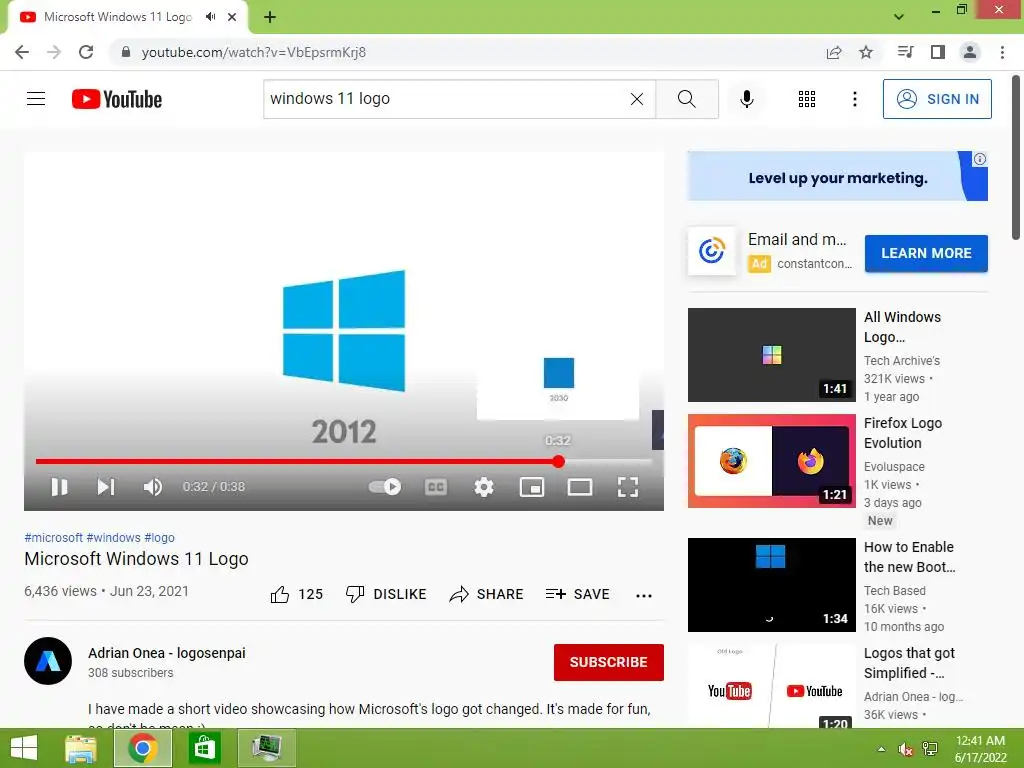Viewport: 1024px width, 768px height.
Task: Open the YouTube apps grid
Action: click(807, 99)
